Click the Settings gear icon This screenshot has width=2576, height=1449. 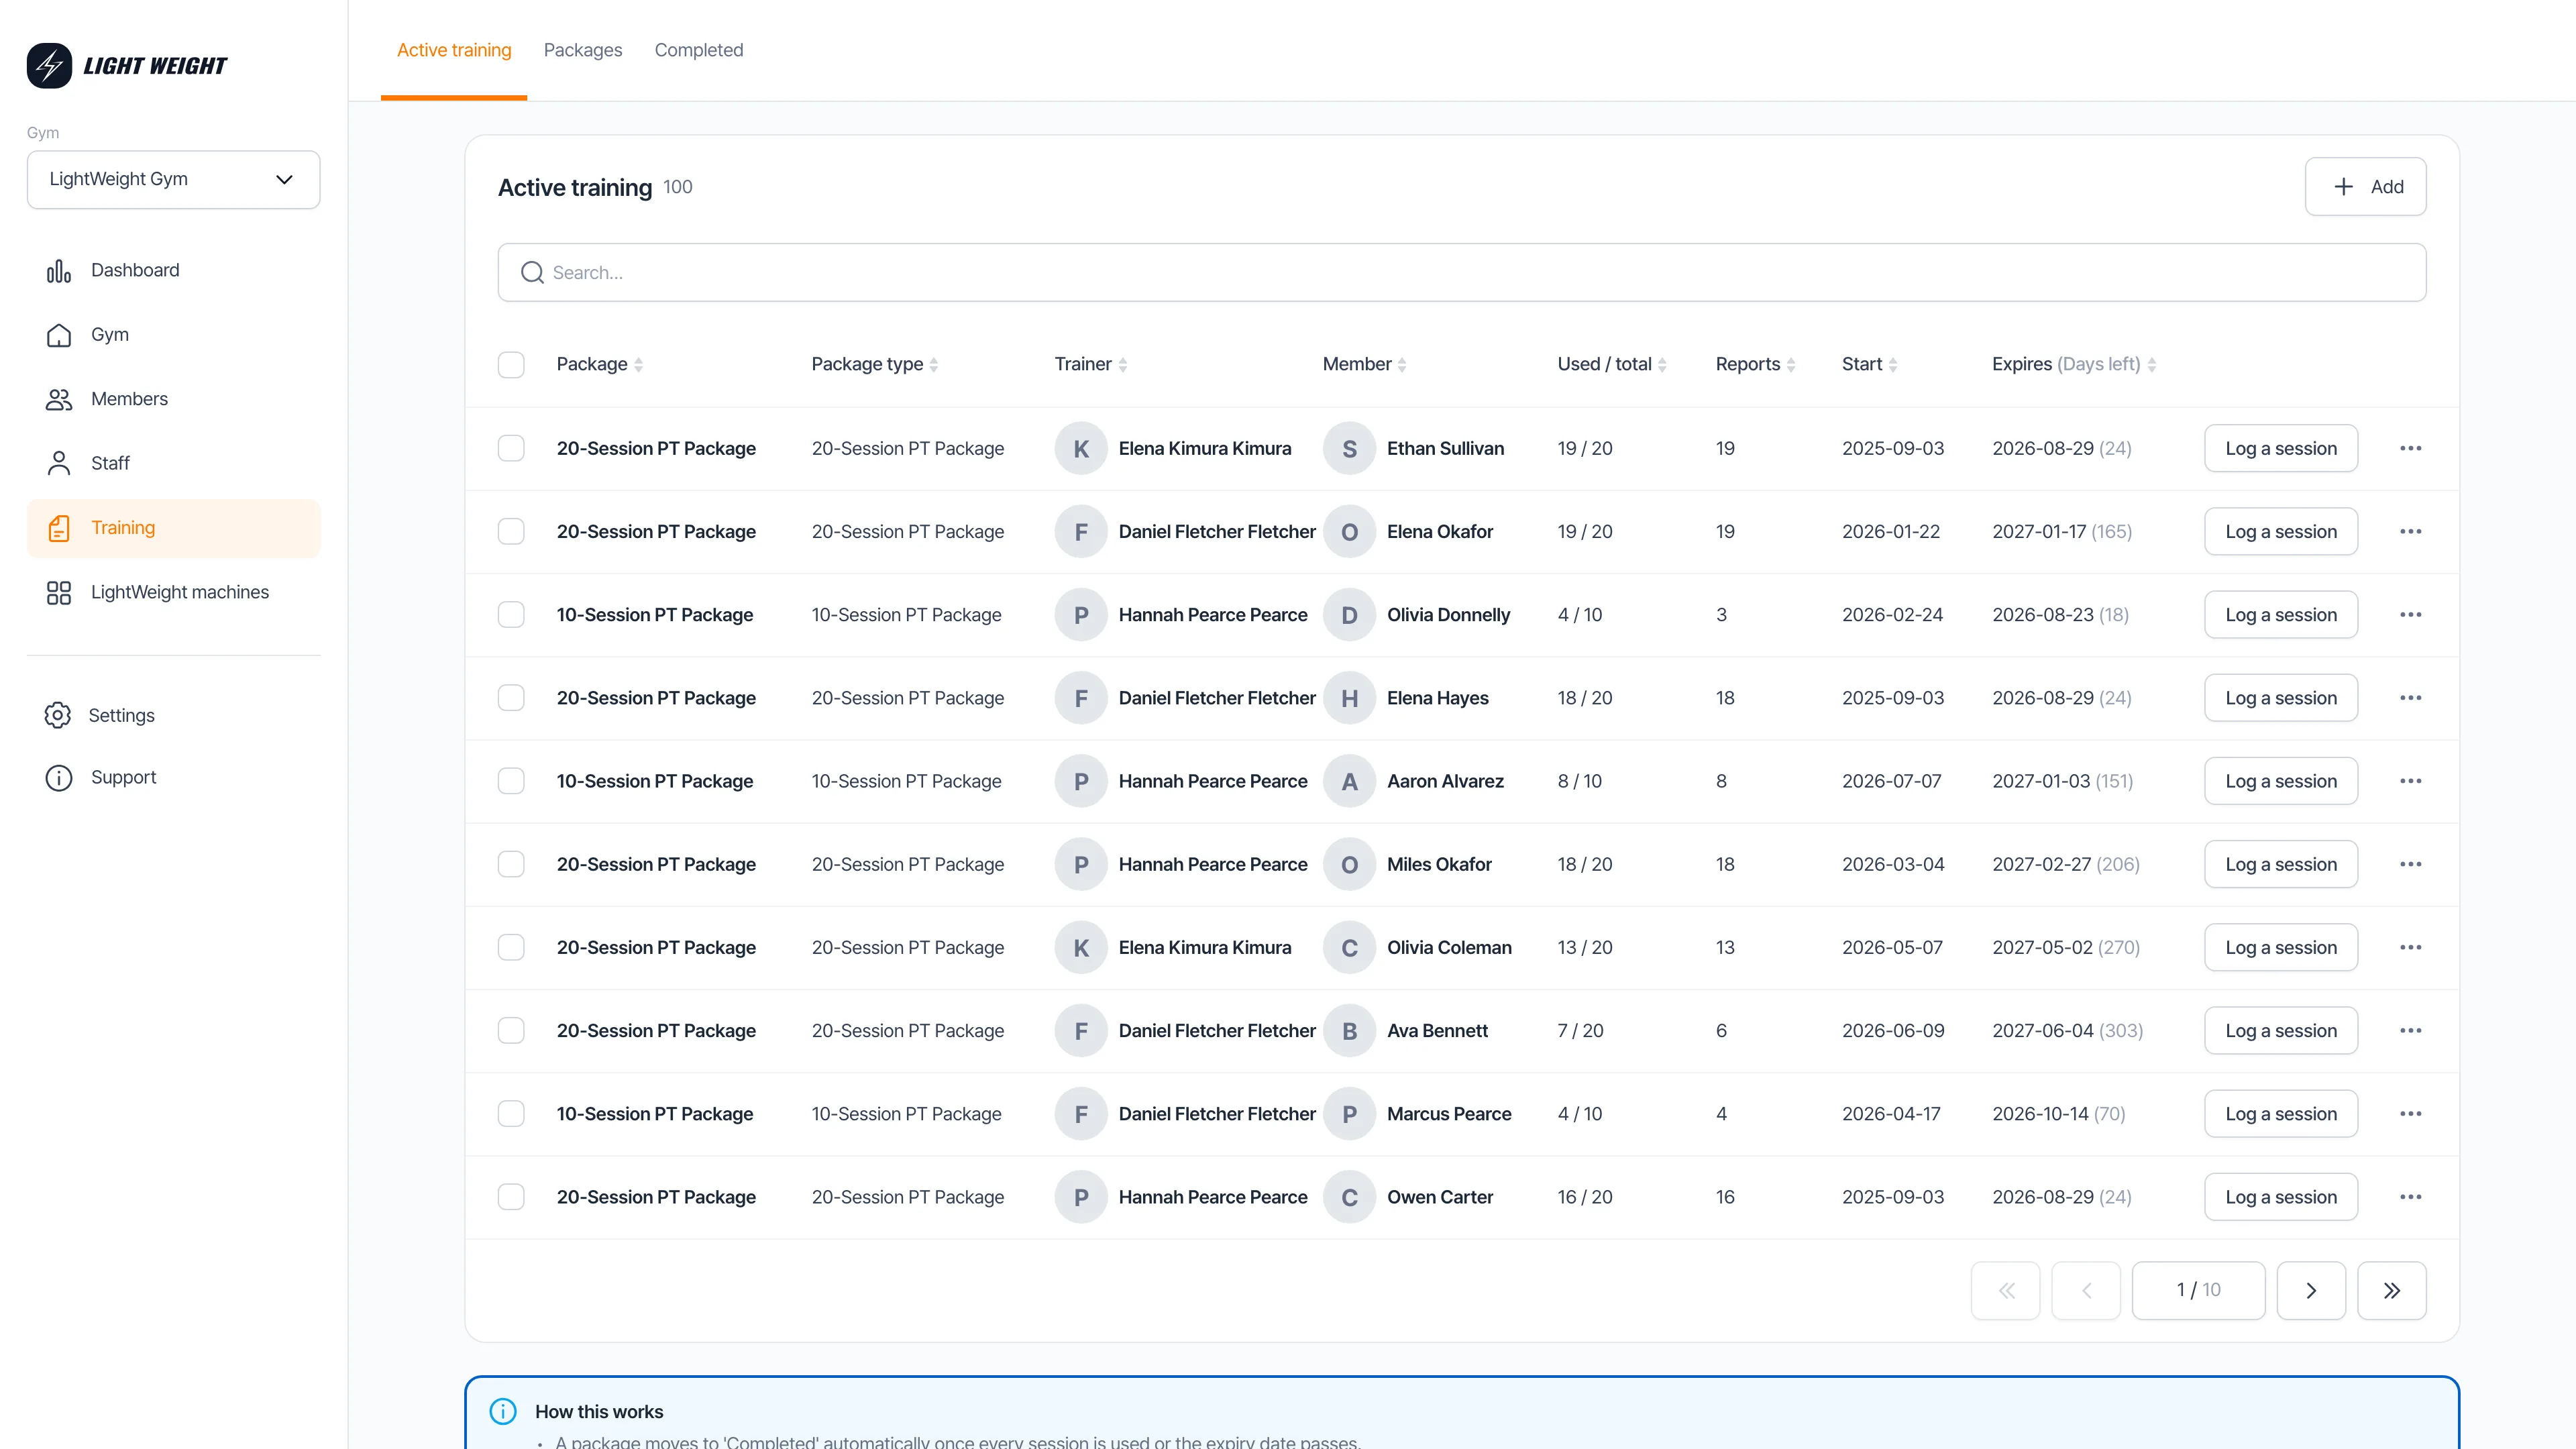pos(58,716)
